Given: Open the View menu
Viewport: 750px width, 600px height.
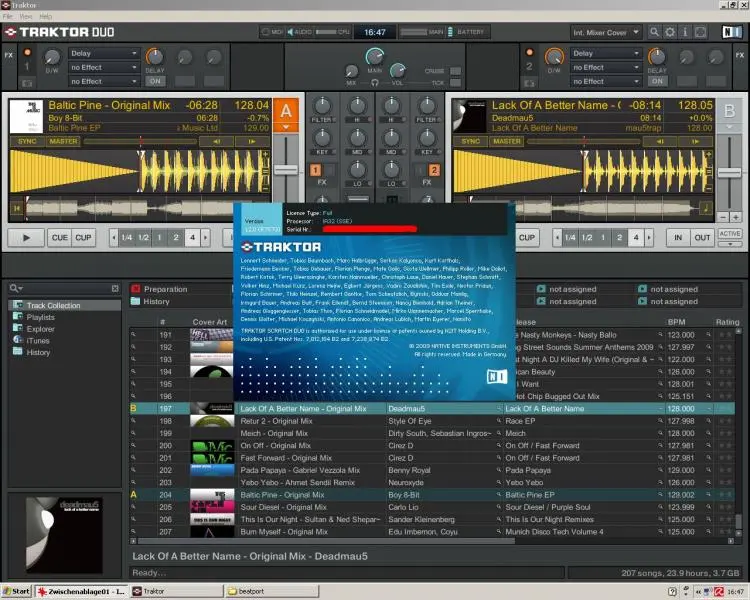Looking at the screenshot, I should pyautogui.click(x=25, y=18).
